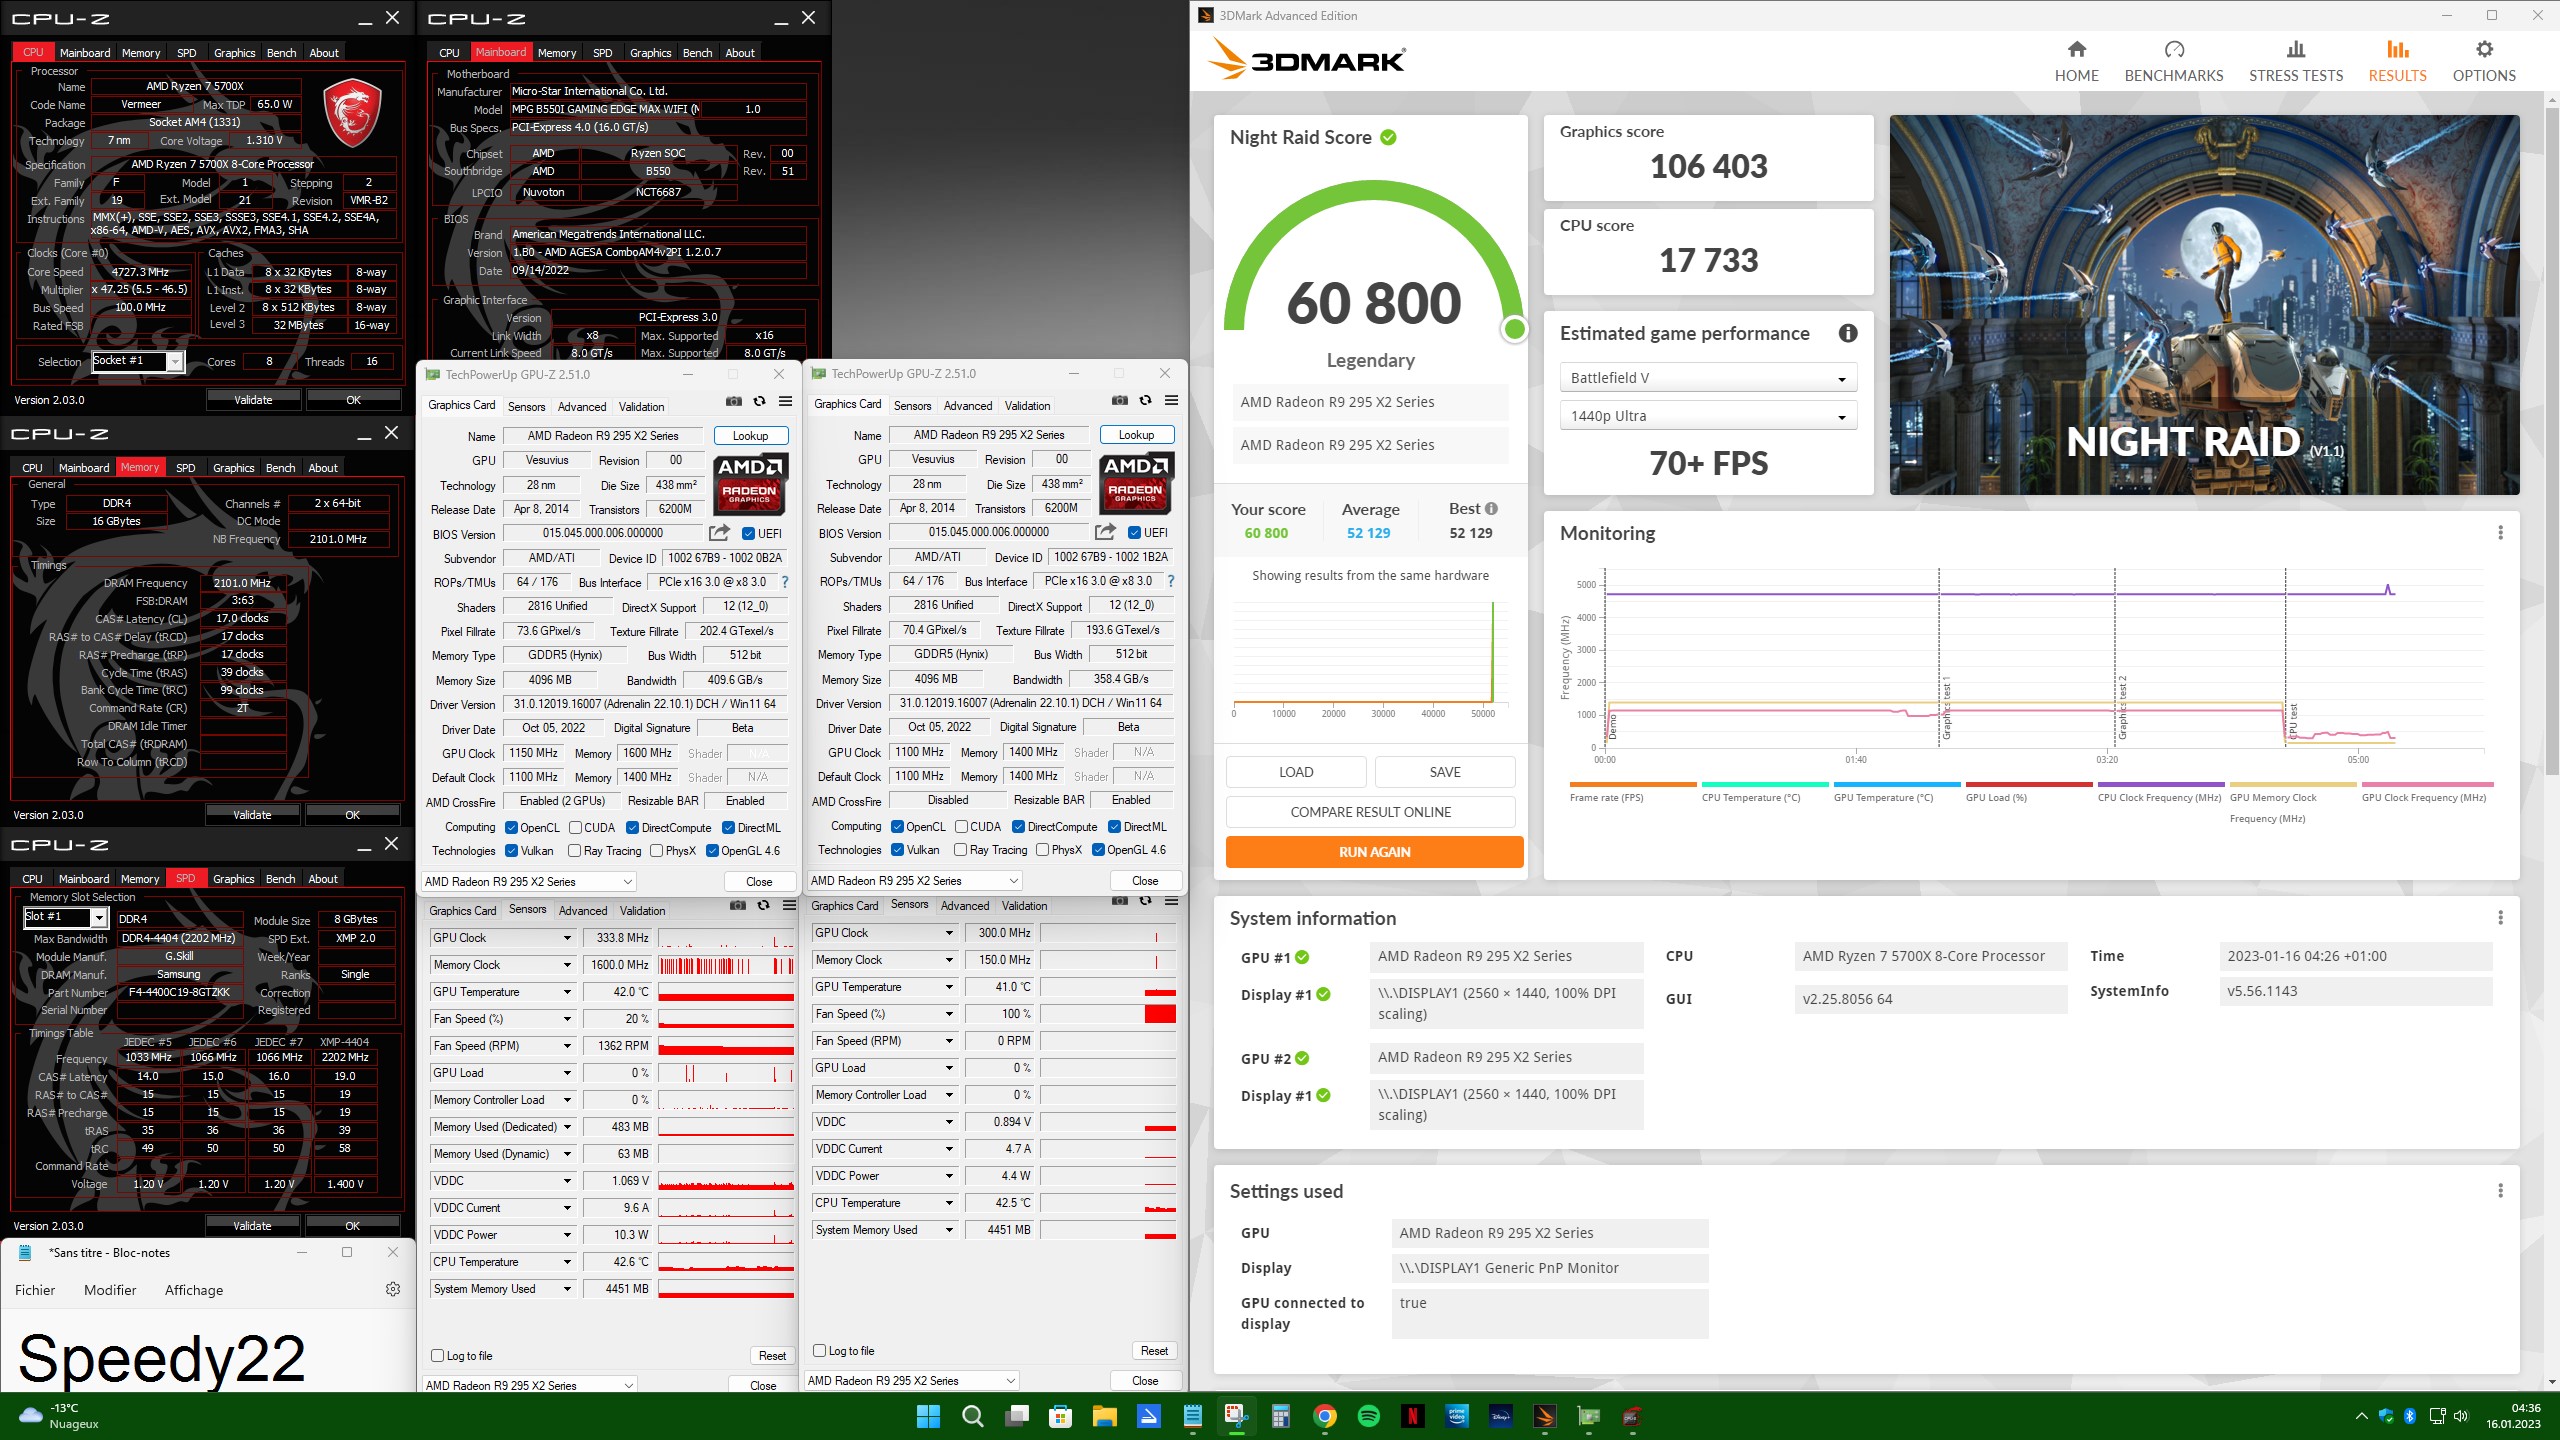2560x1440 pixels.
Task: Open the 1440p Ultra resolution dropdown
Action: pyautogui.click(x=1707, y=416)
